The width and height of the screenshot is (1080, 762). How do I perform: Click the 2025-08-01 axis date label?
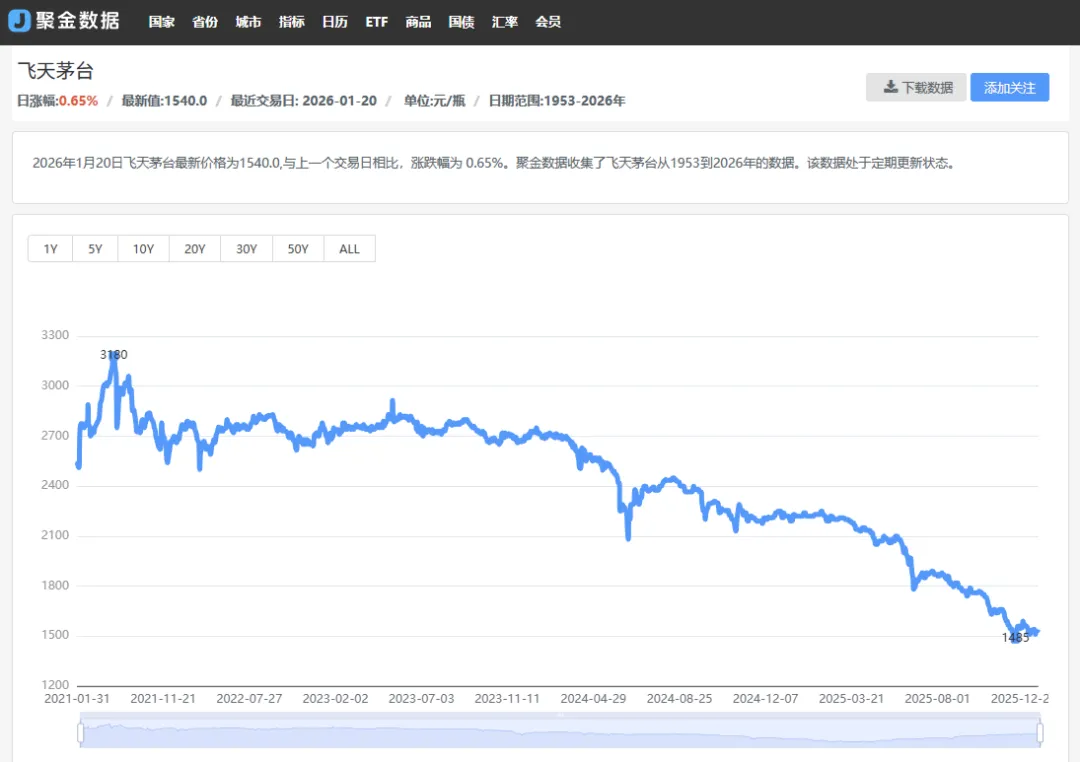[x=937, y=699]
